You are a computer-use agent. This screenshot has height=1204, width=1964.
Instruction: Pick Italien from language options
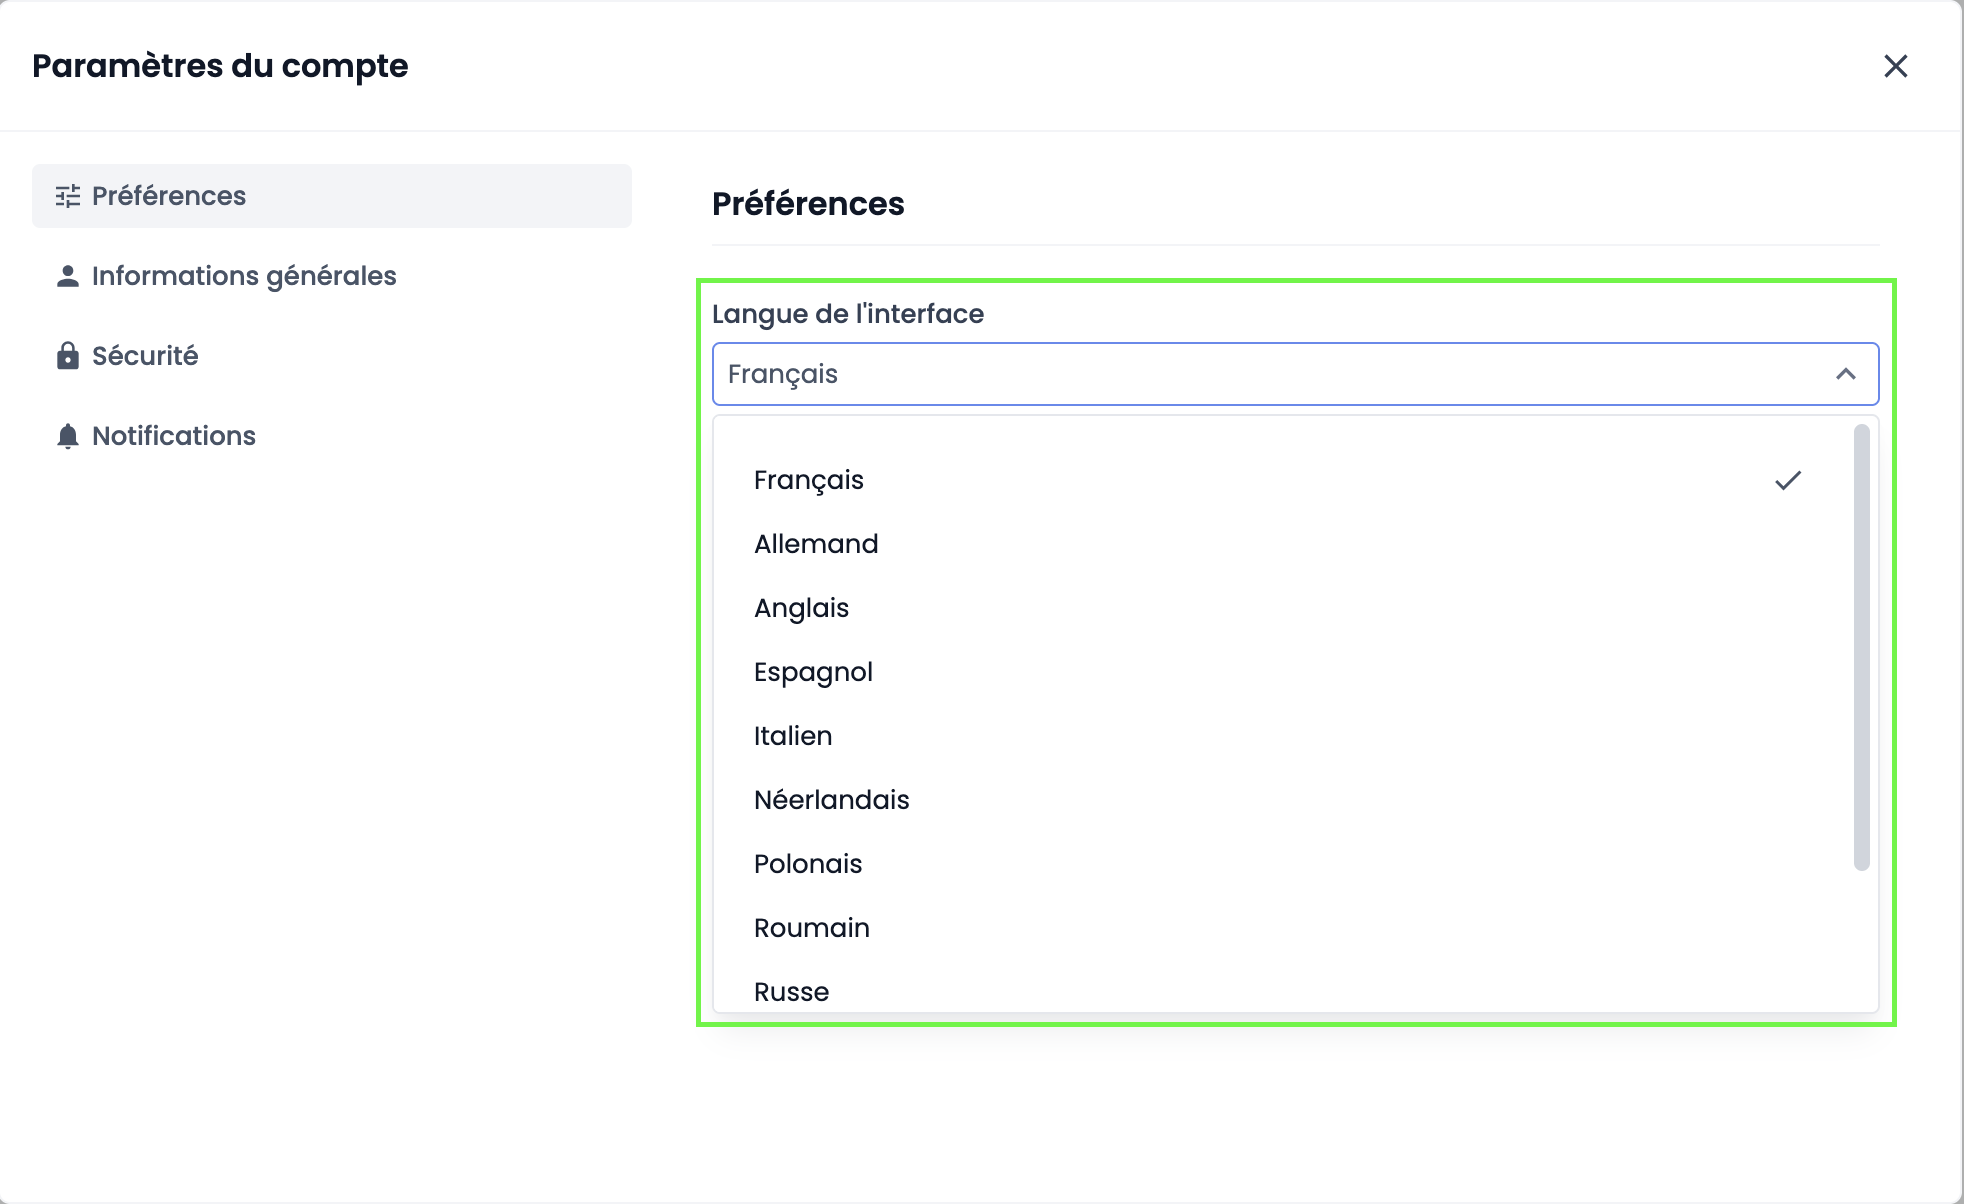(x=793, y=736)
